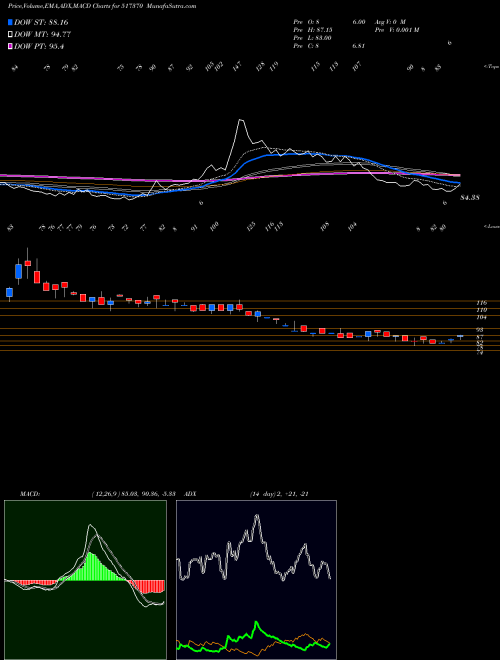Select the DOW MT: 94.77 label
Viewport: 500px width, 660px height.
click(42, 35)
